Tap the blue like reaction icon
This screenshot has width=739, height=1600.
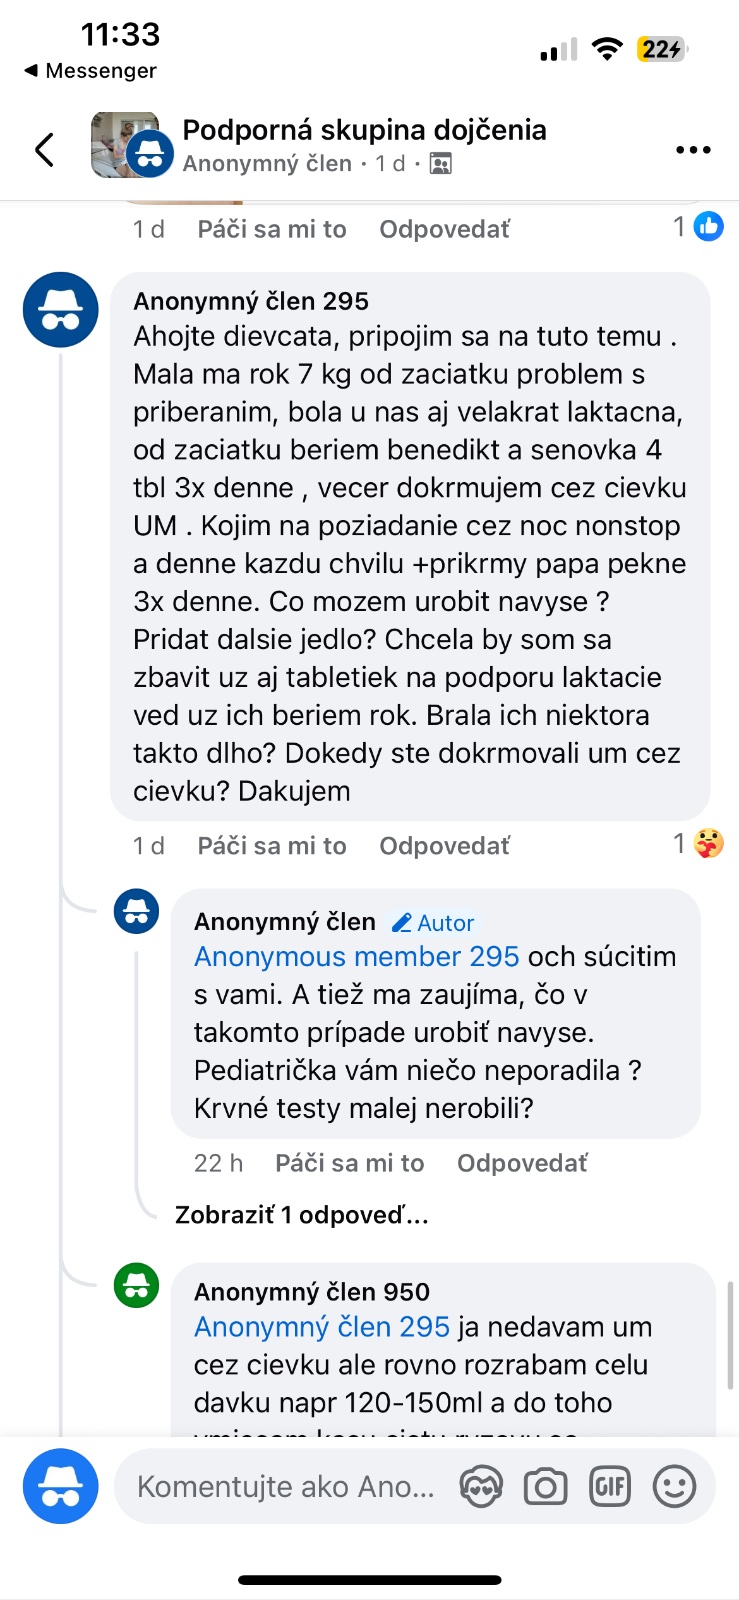pyautogui.click(x=709, y=227)
